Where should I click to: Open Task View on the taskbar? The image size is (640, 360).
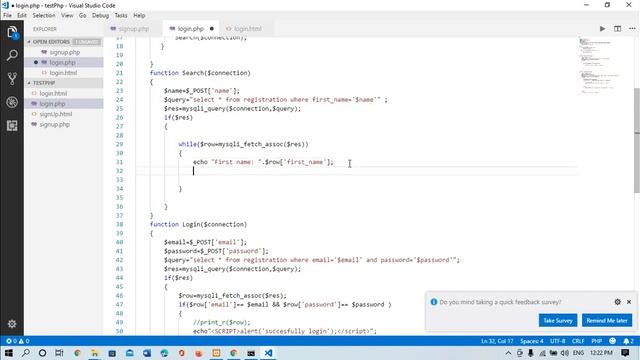point(59,353)
